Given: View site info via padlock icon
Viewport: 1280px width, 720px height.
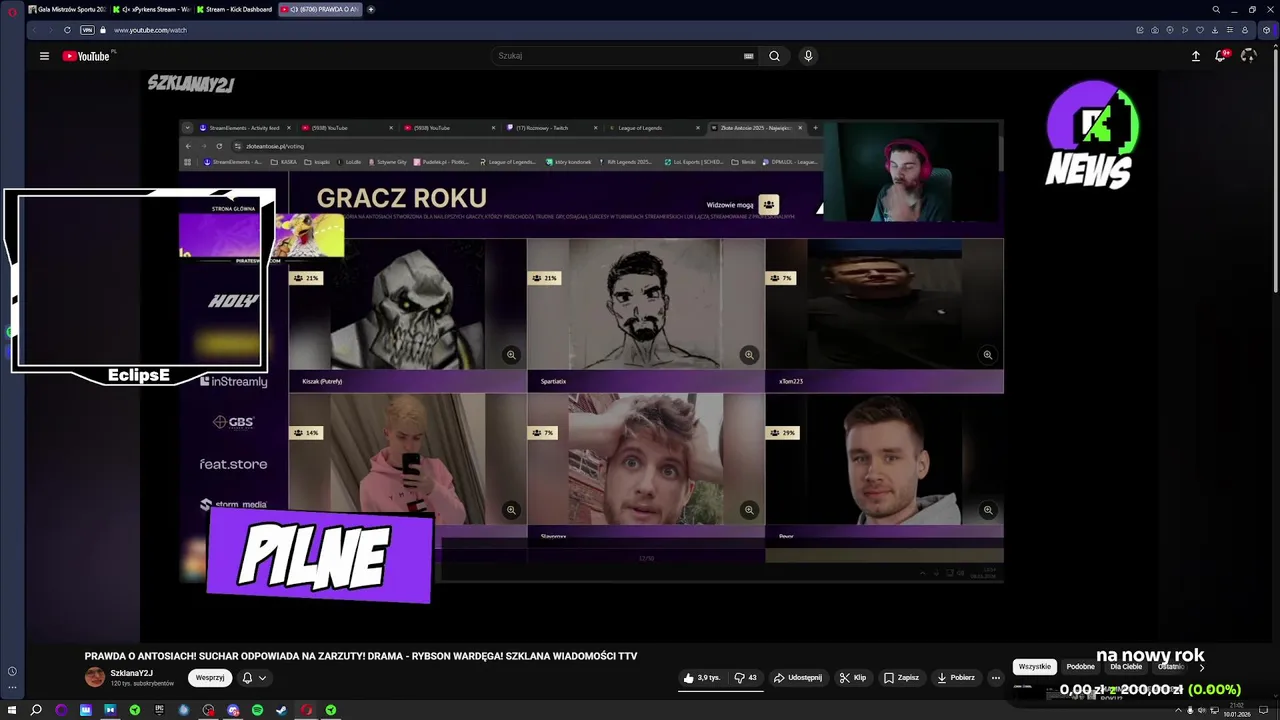Looking at the screenshot, I should [102, 30].
